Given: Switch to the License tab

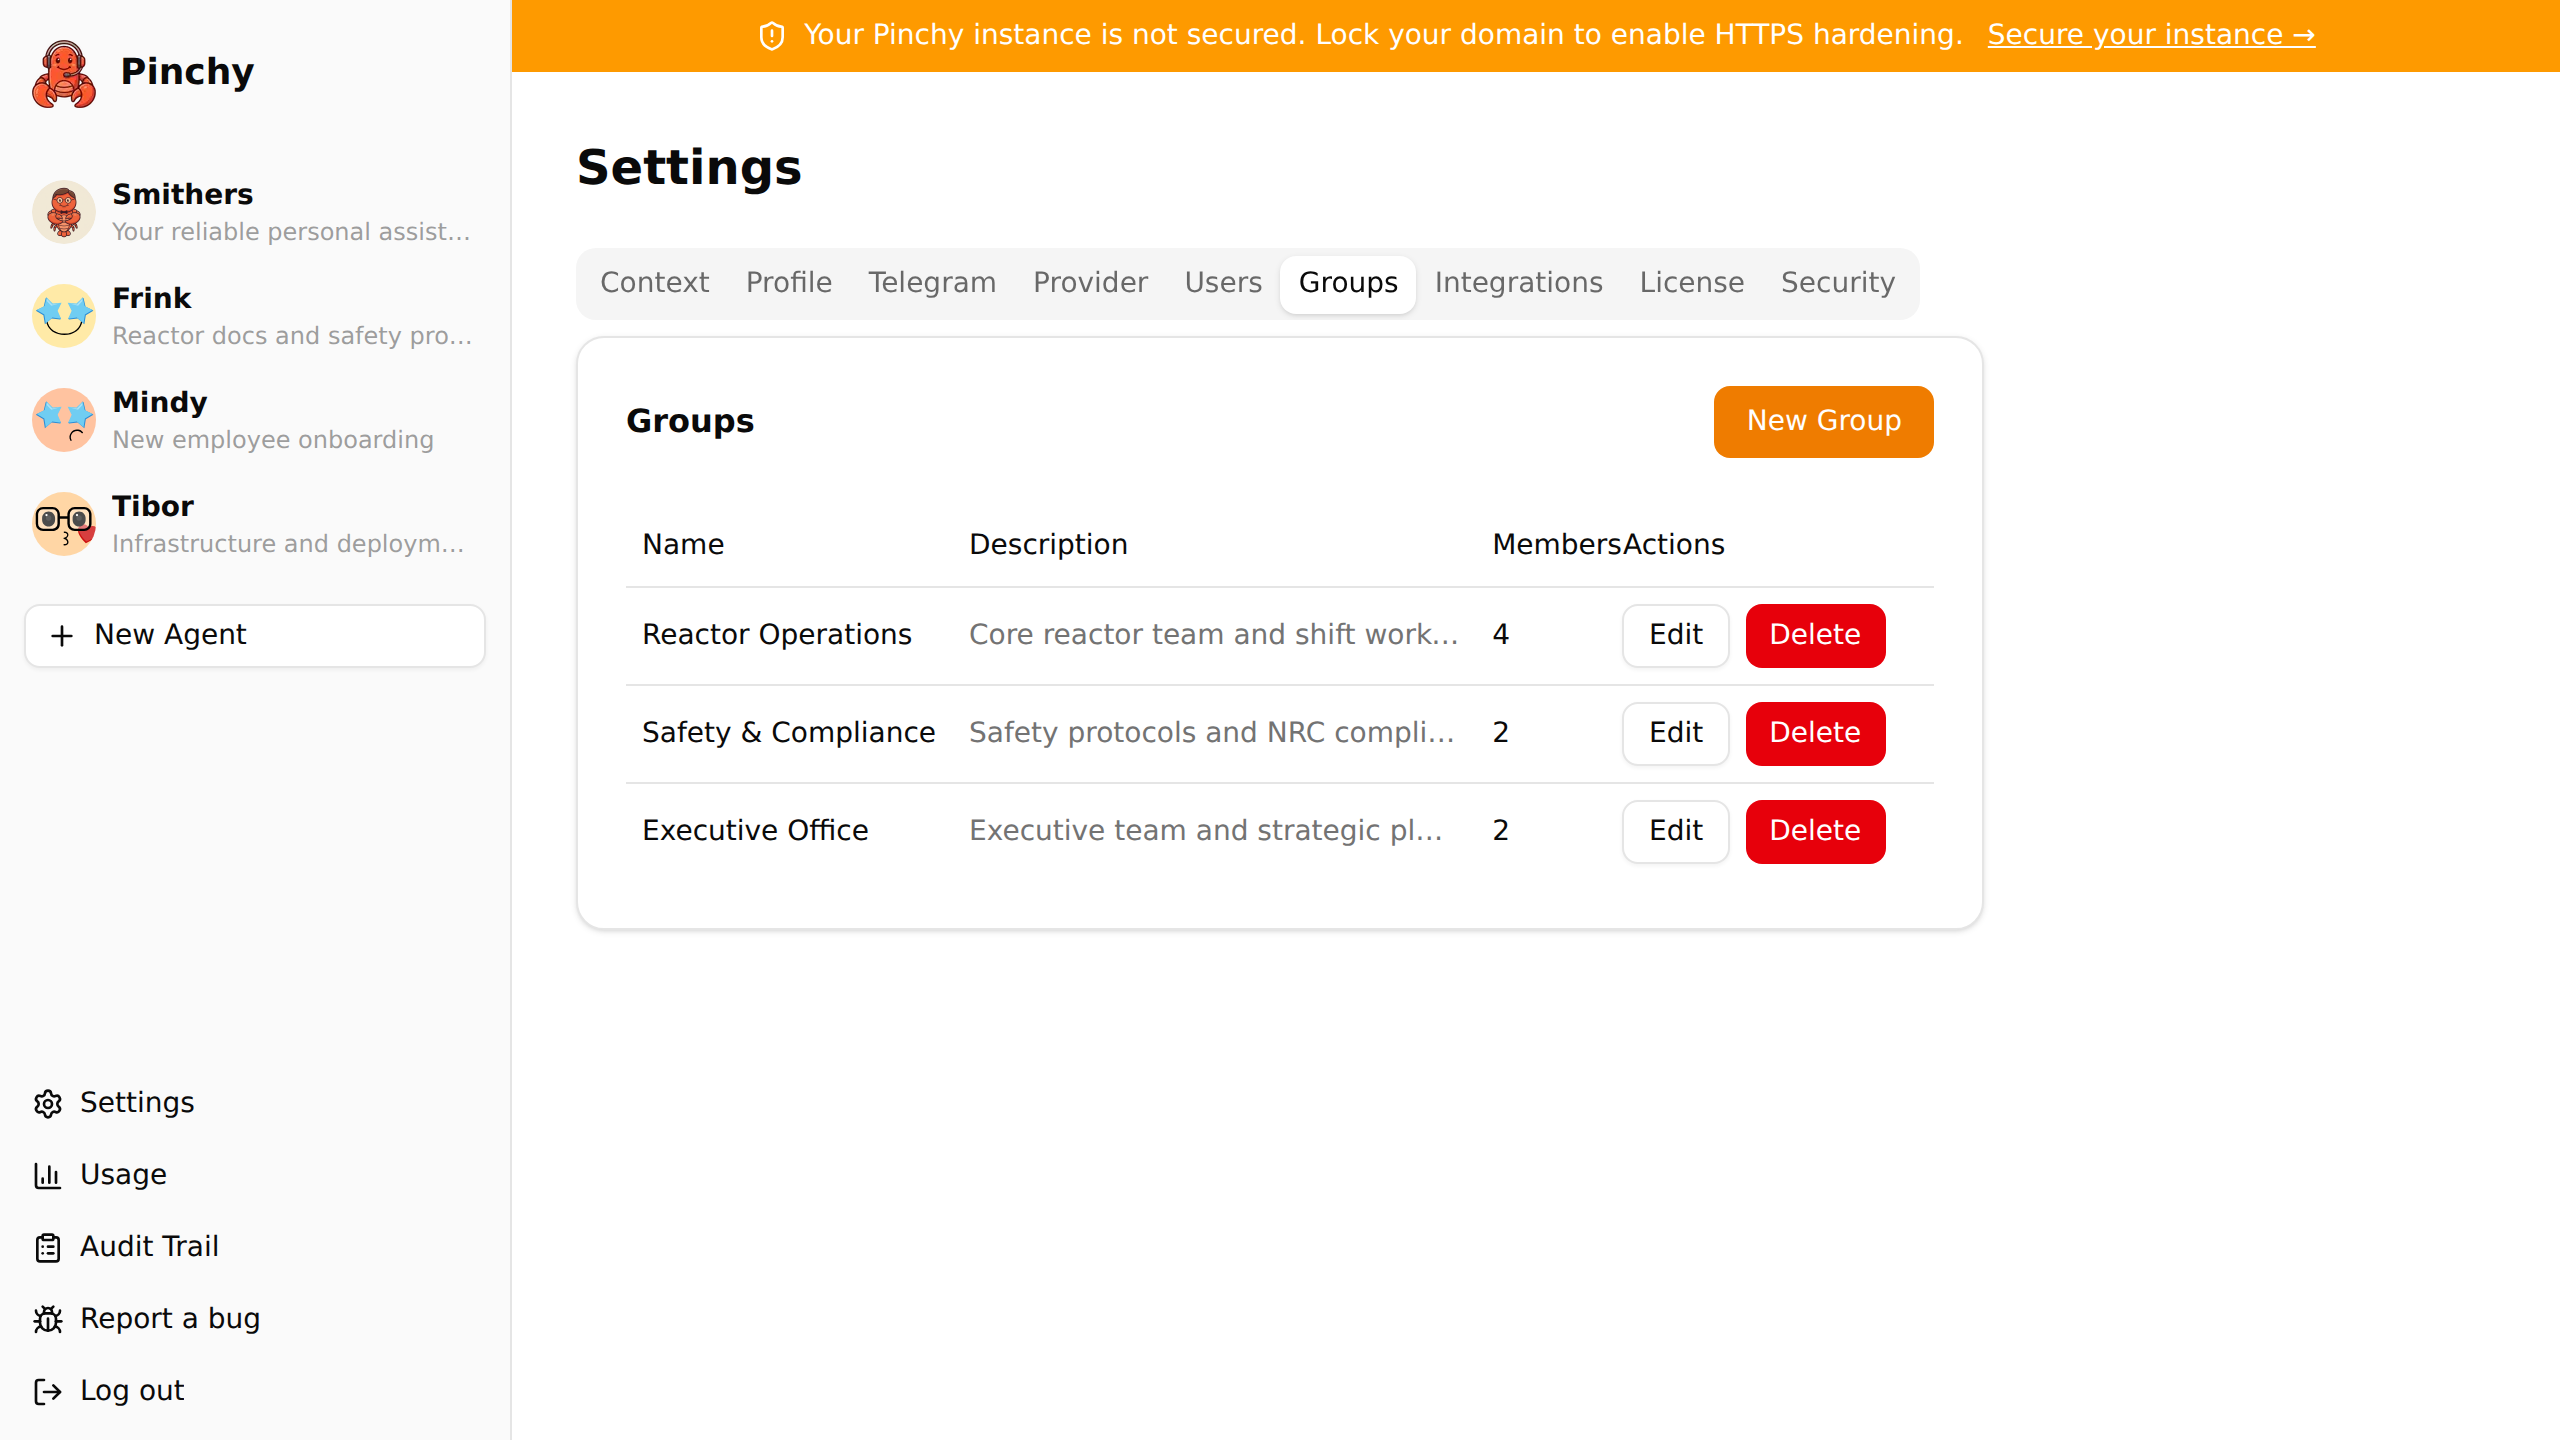Looking at the screenshot, I should [1692, 283].
